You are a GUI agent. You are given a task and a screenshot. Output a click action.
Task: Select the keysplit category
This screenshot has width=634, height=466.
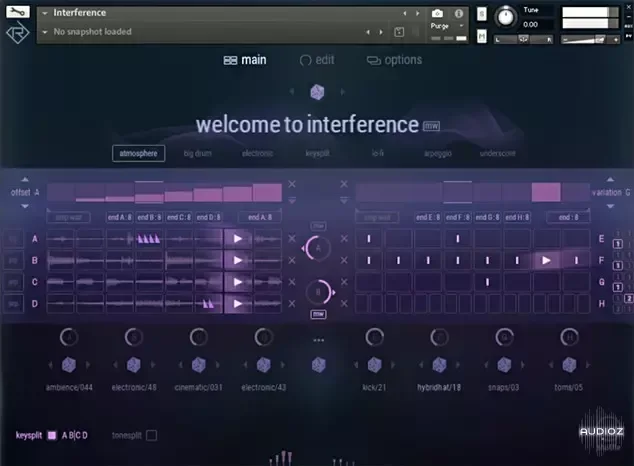click(x=317, y=154)
